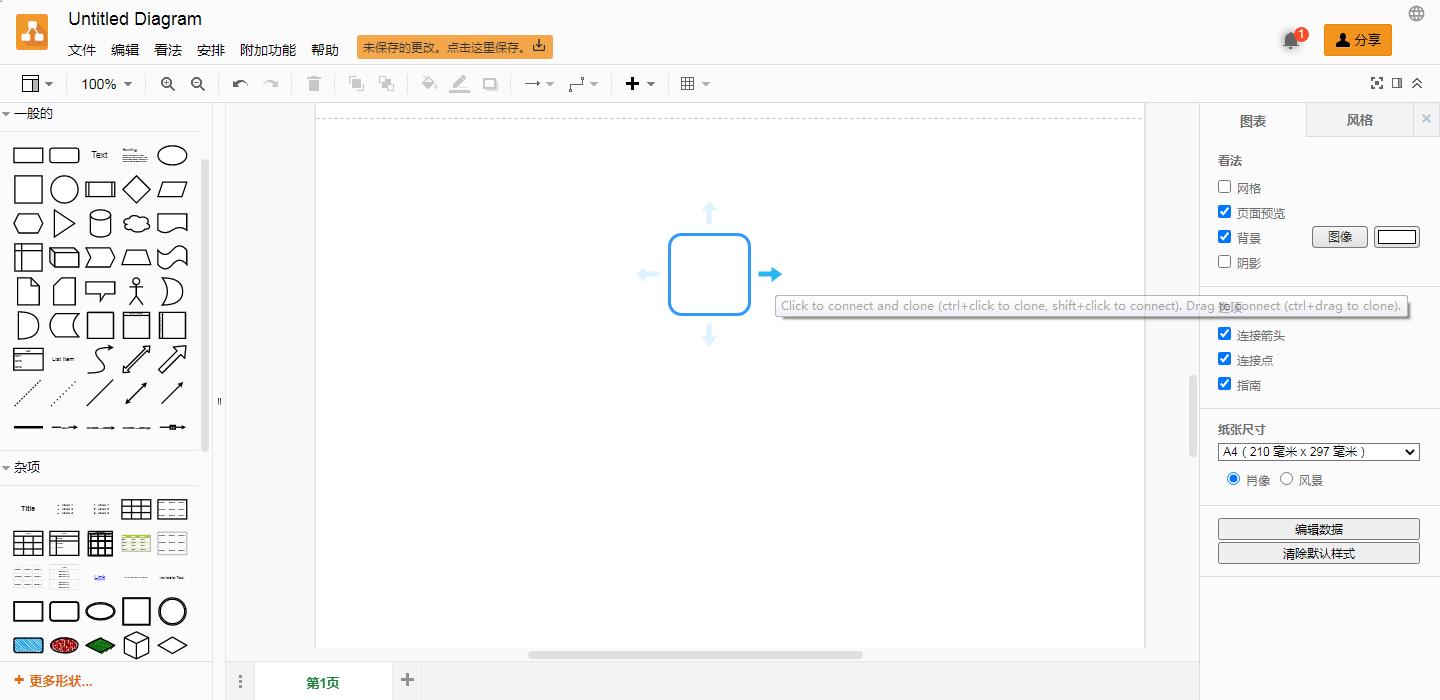Click the 编辑数据 button
This screenshot has width=1440, height=700.
[x=1318, y=529]
